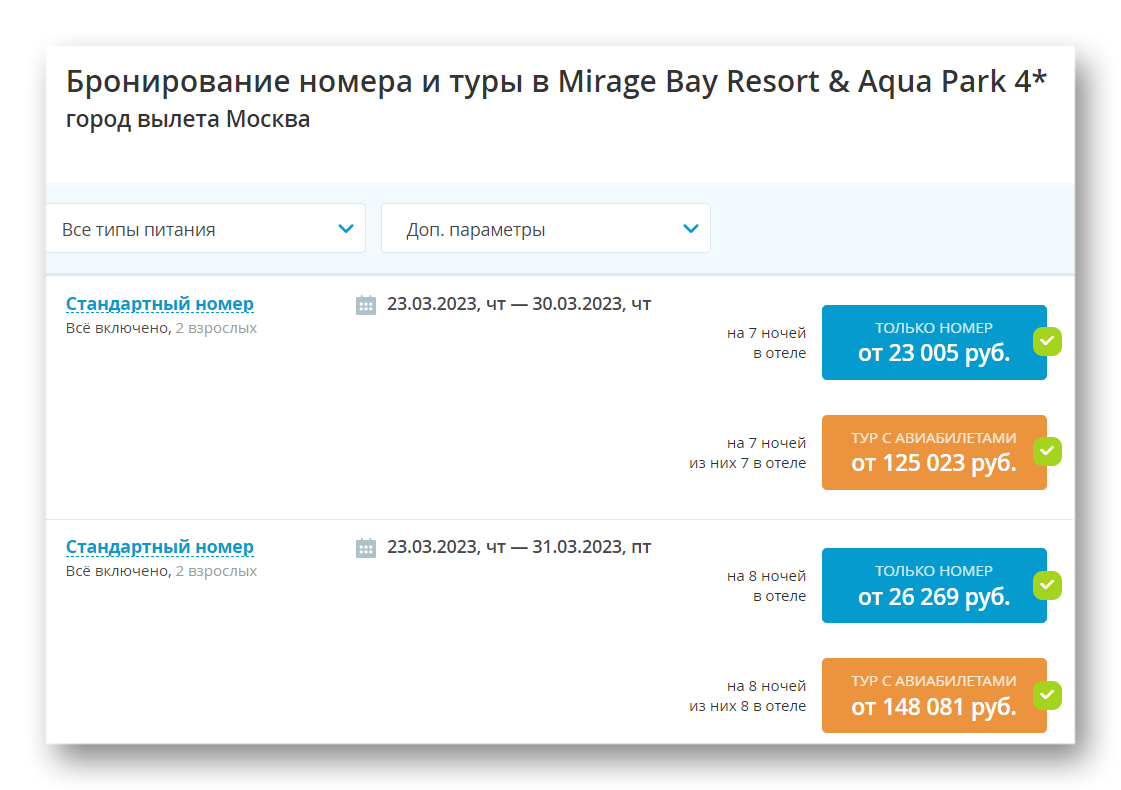Book tour with flights from 125 023 руб.
Image resolution: width=1121 pixels, height=790 pixels.
(934, 453)
